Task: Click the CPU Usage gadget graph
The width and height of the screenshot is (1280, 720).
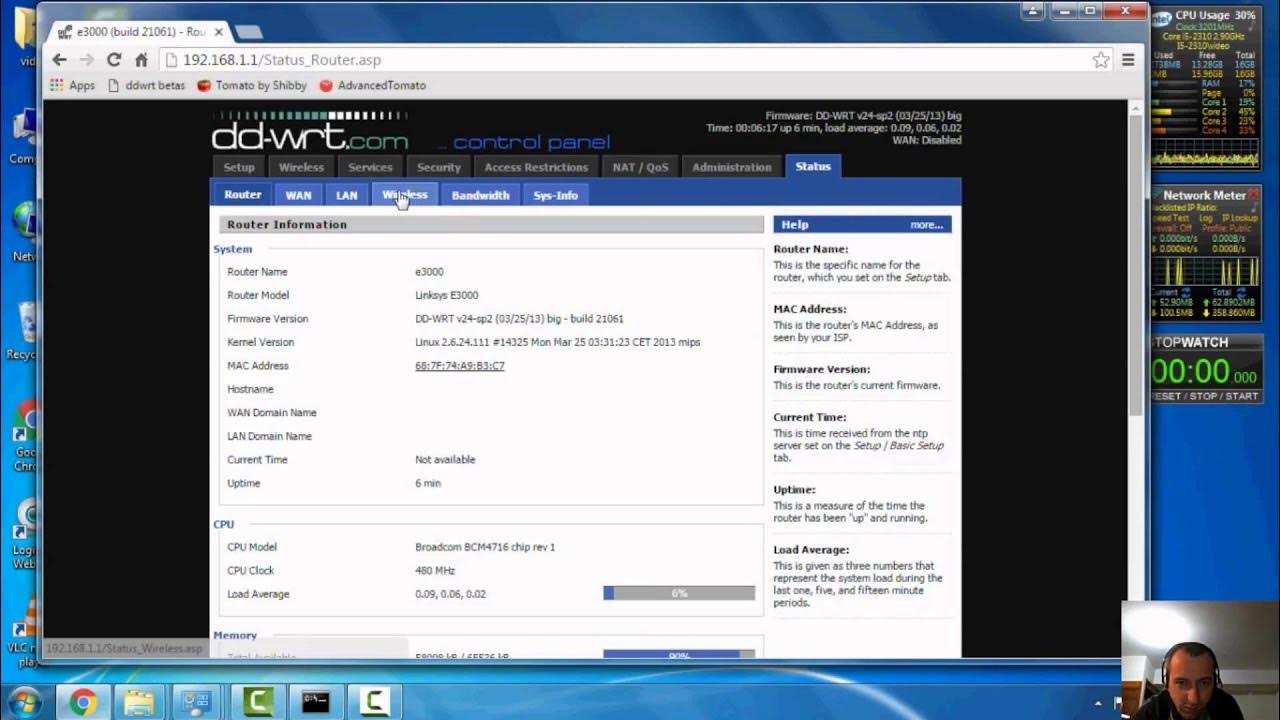Action: coord(1206,152)
